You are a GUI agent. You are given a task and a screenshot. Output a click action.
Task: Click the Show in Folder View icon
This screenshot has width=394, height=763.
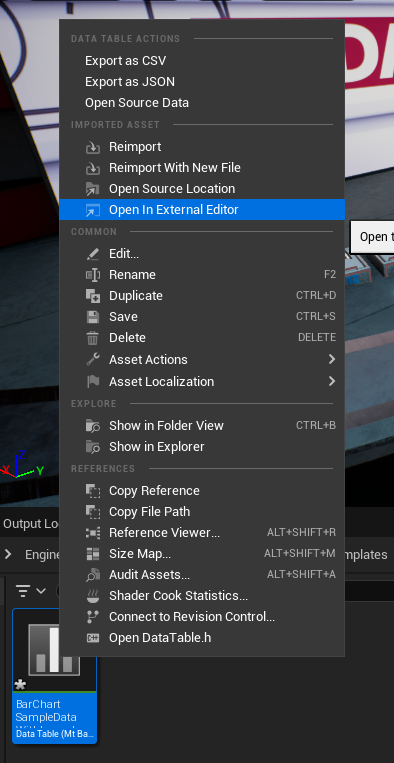click(92, 426)
